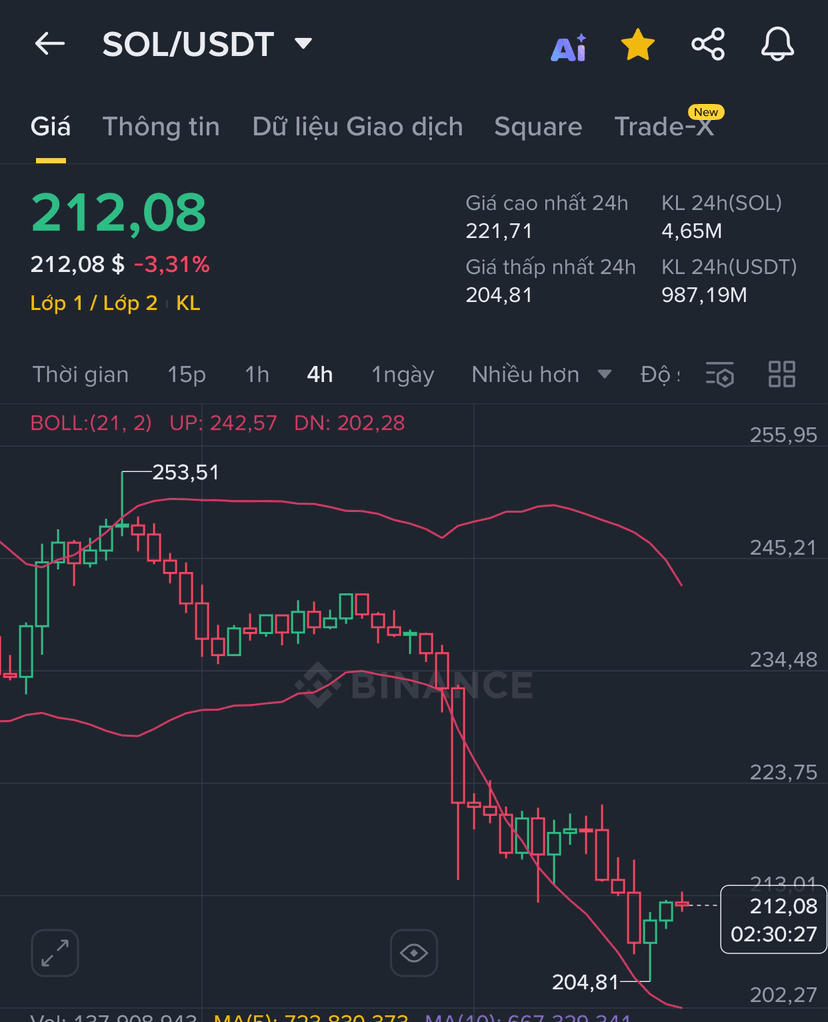Open price alert bell icon

777,45
